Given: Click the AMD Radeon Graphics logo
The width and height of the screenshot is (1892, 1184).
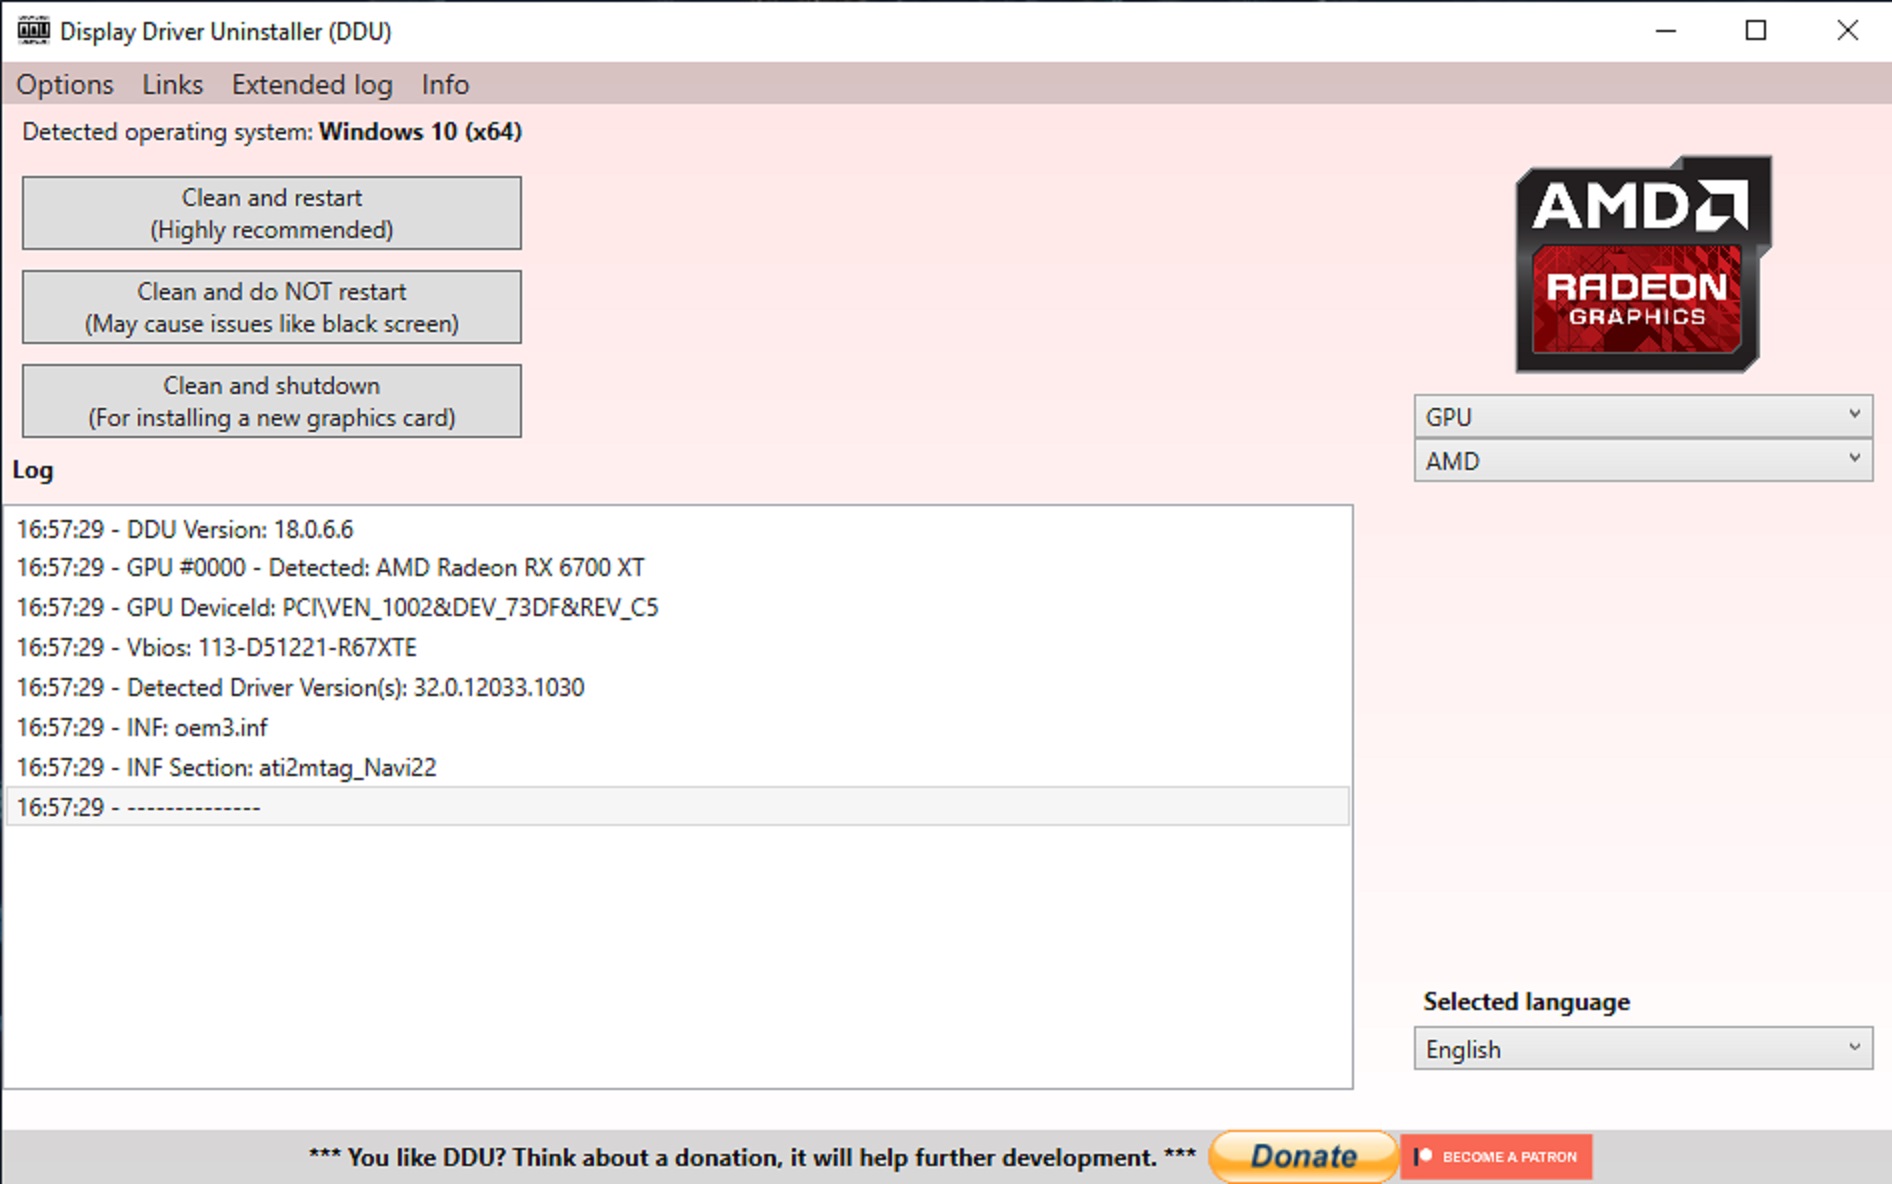Looking at the screenshot, I should tap(1643, 264).
